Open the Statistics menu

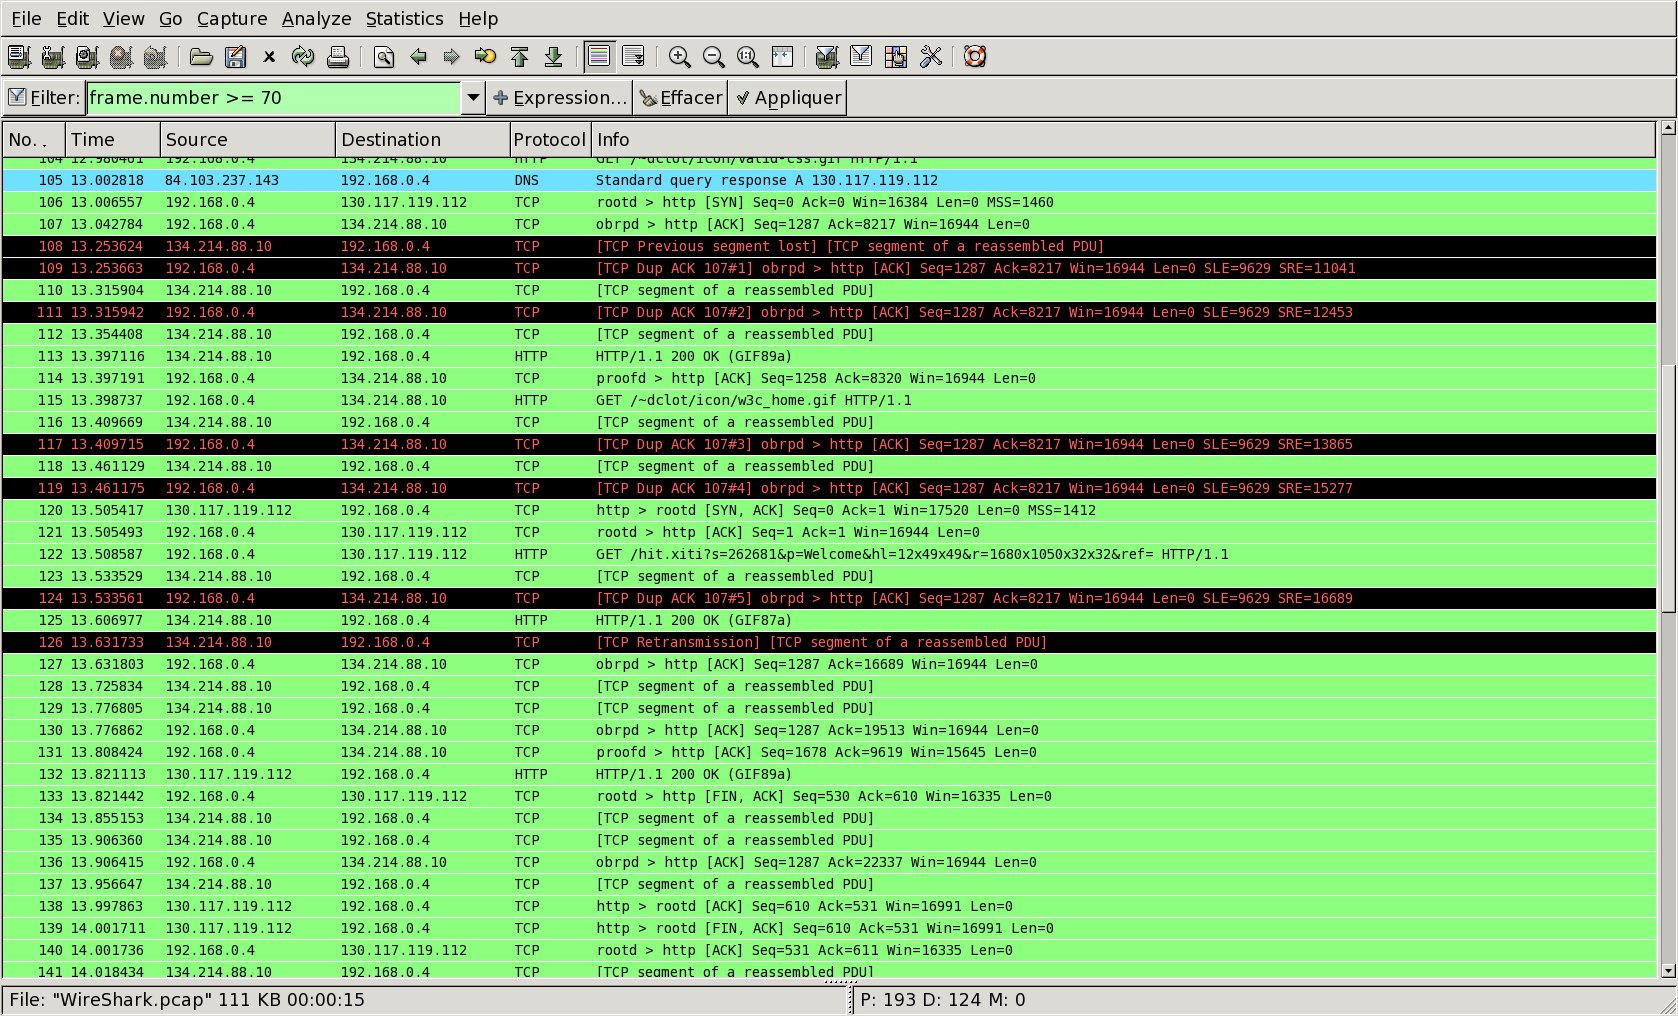(x=404, y=19)
